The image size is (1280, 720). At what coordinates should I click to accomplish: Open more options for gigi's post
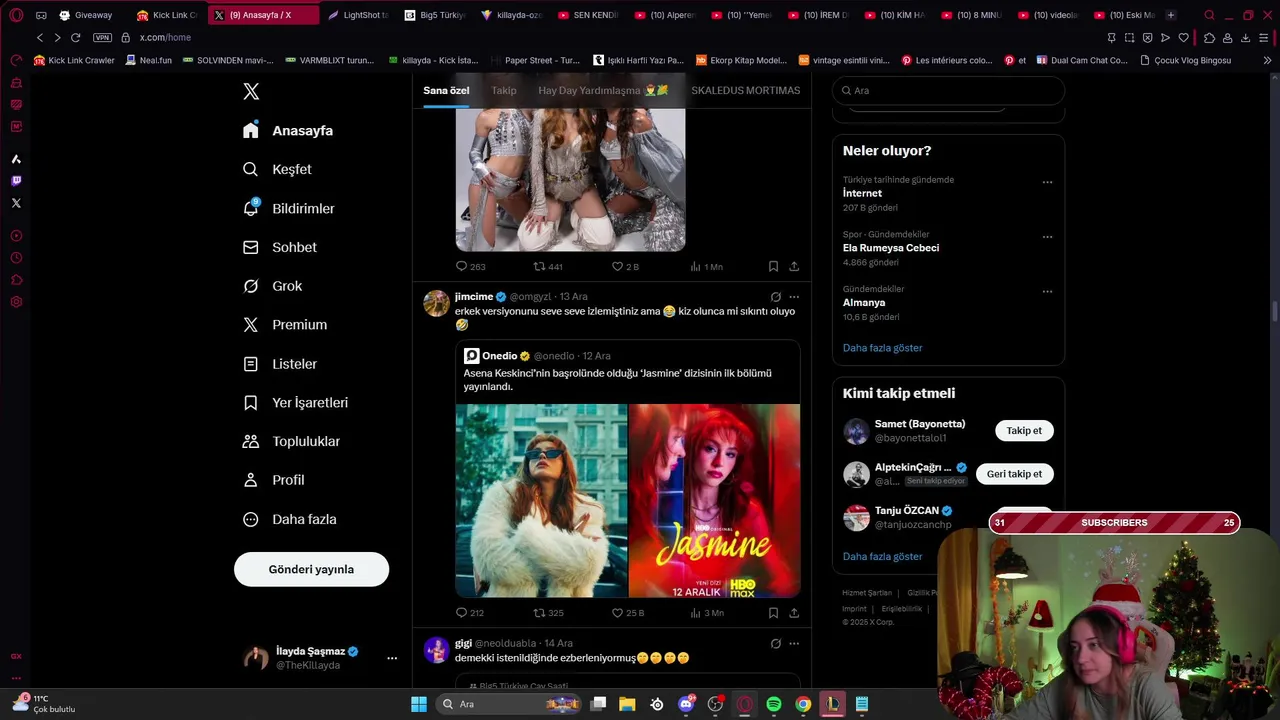(794, 644)
